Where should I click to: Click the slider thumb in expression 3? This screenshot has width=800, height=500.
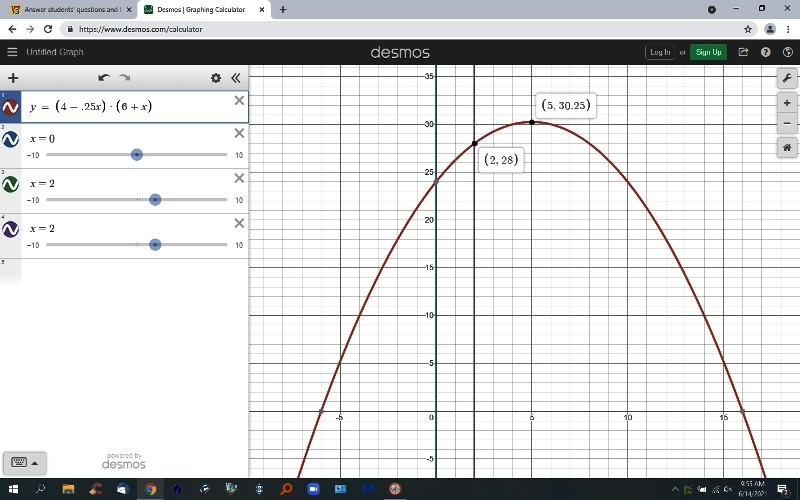click(155, 199)
